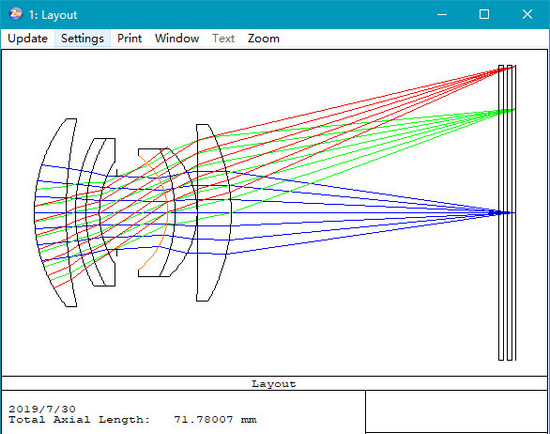Screen dimensions: 550x434
Task: Click the last lens element before the image plane
Action: click(x=213, y=213)
